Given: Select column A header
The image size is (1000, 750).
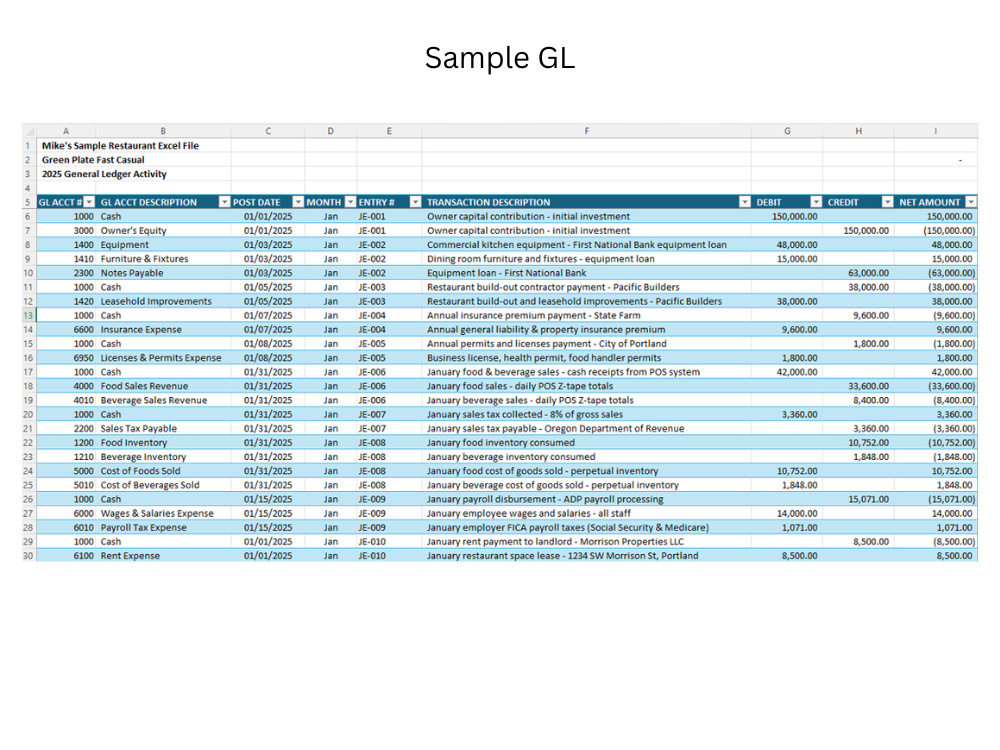Looking at the screenshot, I should (x=66, y=131).
